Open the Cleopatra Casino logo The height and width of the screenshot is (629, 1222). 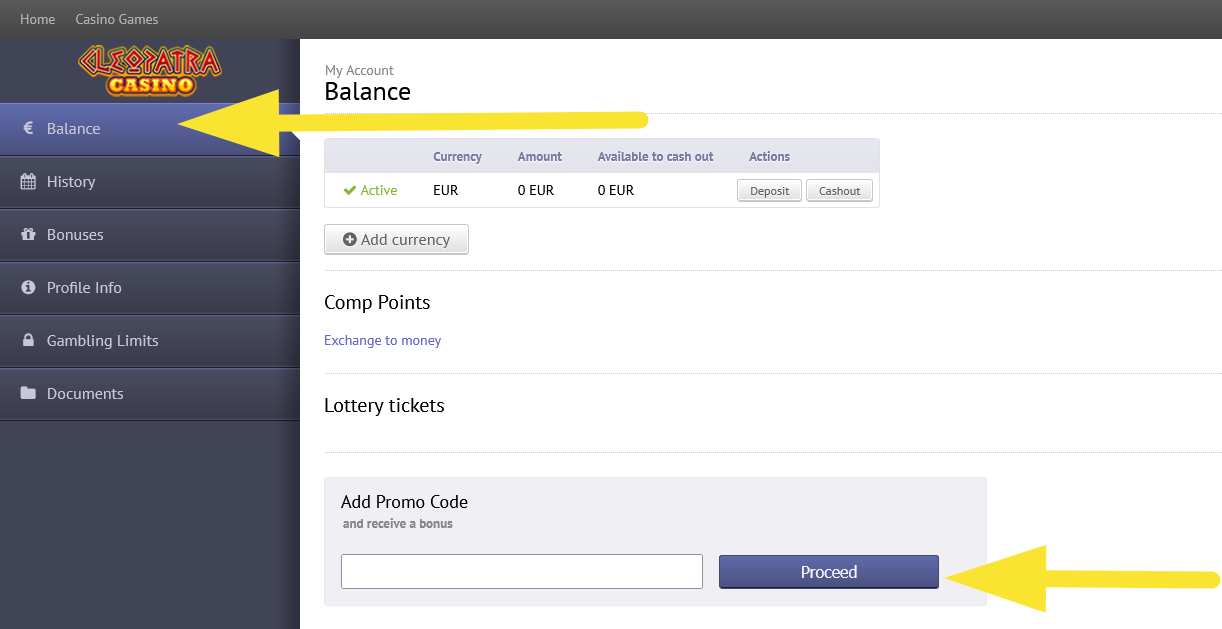tap(150, 70)
